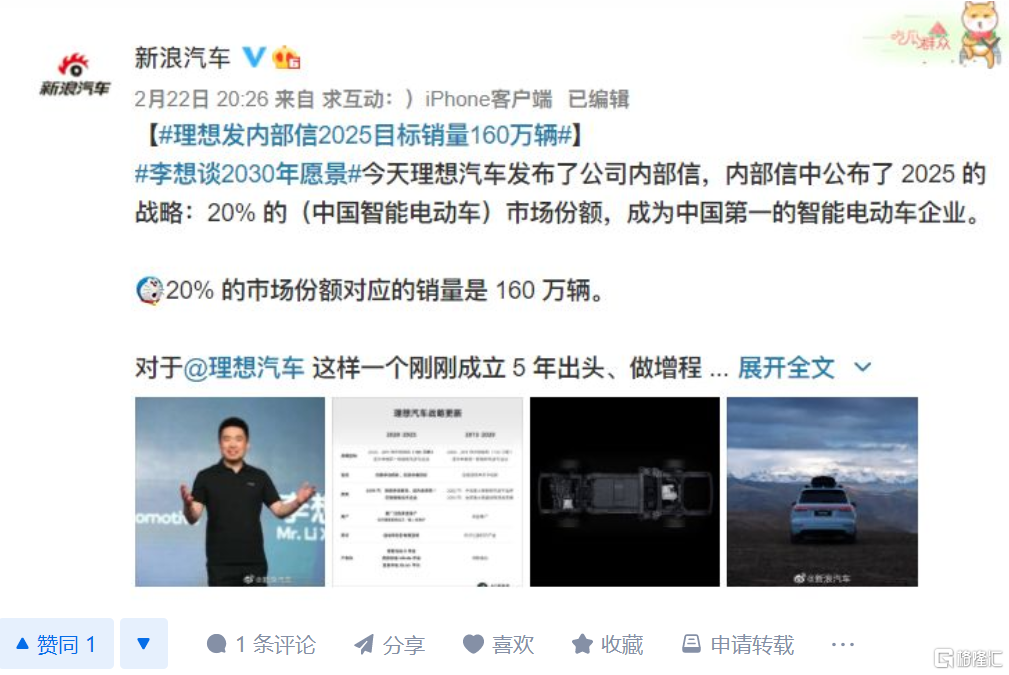Open the three-dot more options menu

(x=842, y=644)
